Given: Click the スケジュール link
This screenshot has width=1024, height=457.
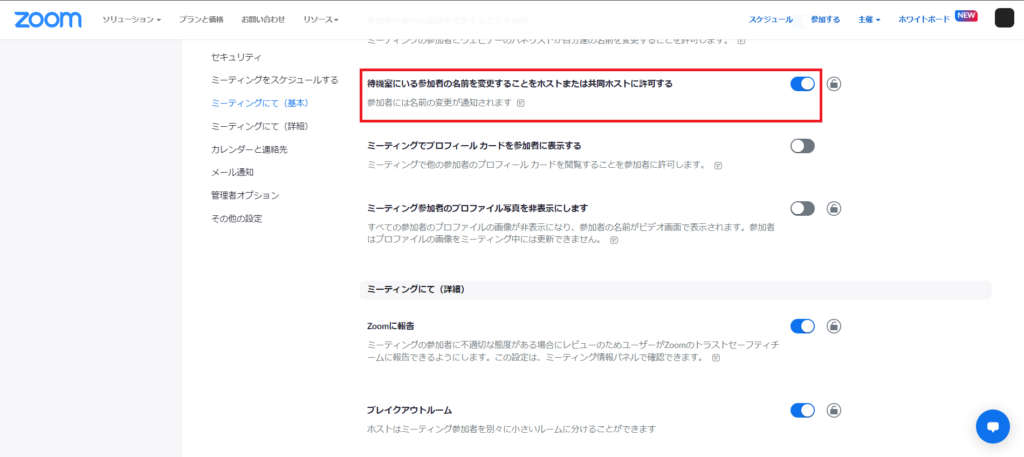Looking at the screenshot, I should (x=771, y=19).
